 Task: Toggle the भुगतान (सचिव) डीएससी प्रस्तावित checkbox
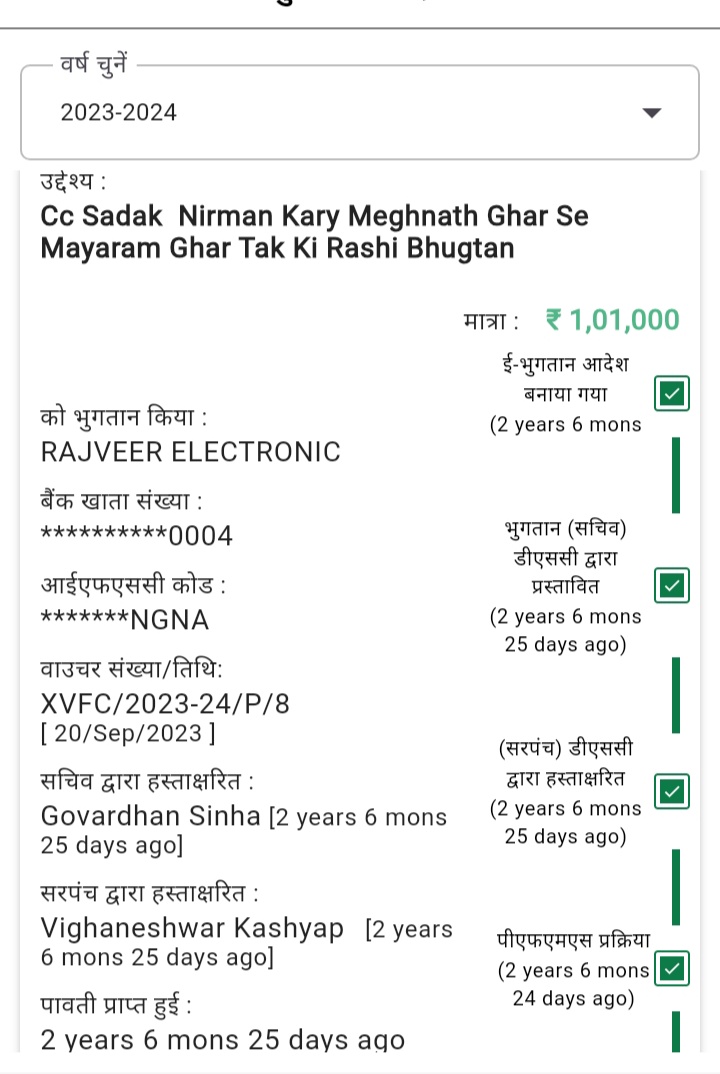(672, 585)
